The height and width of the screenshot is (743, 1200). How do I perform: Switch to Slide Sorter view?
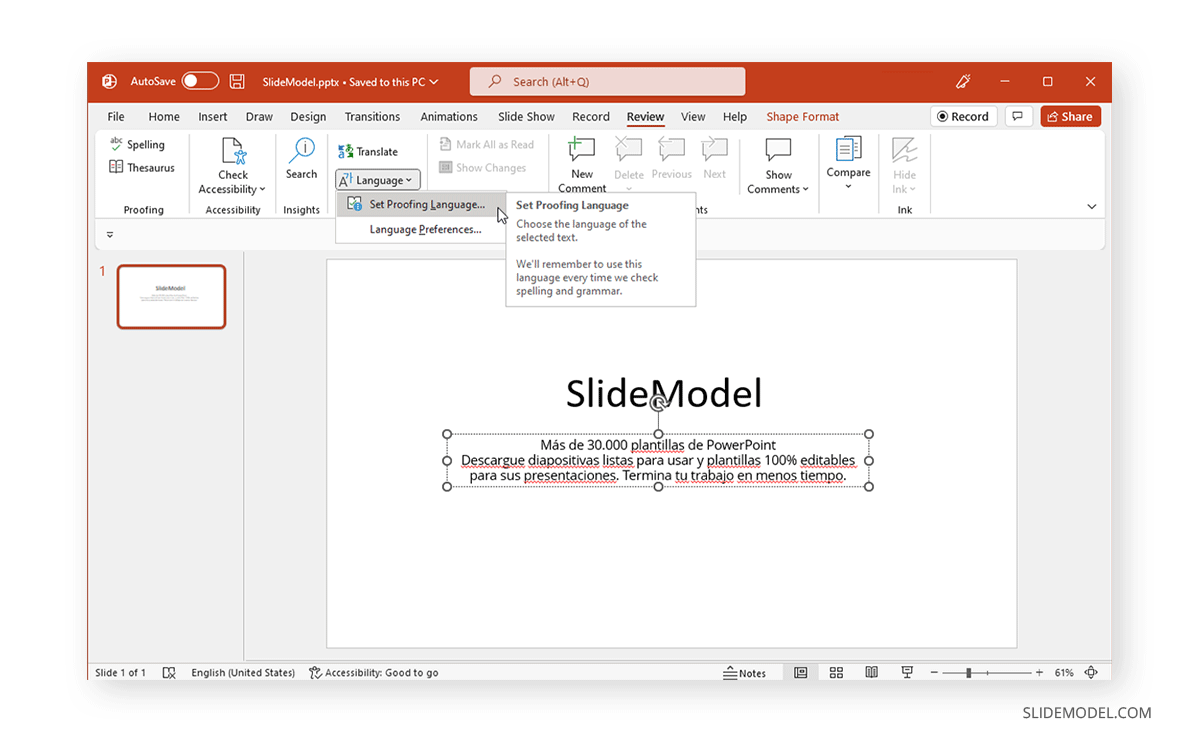point(836,672)
